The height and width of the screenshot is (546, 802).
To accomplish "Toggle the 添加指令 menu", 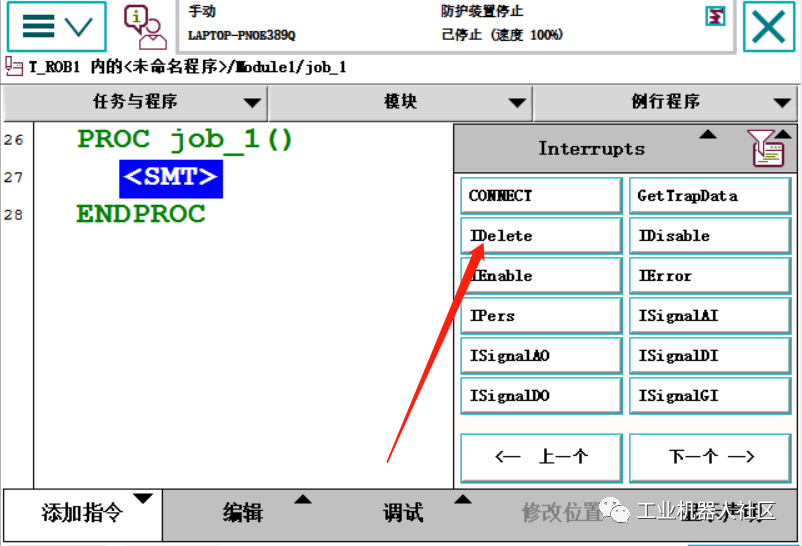I will click(83, 514).
